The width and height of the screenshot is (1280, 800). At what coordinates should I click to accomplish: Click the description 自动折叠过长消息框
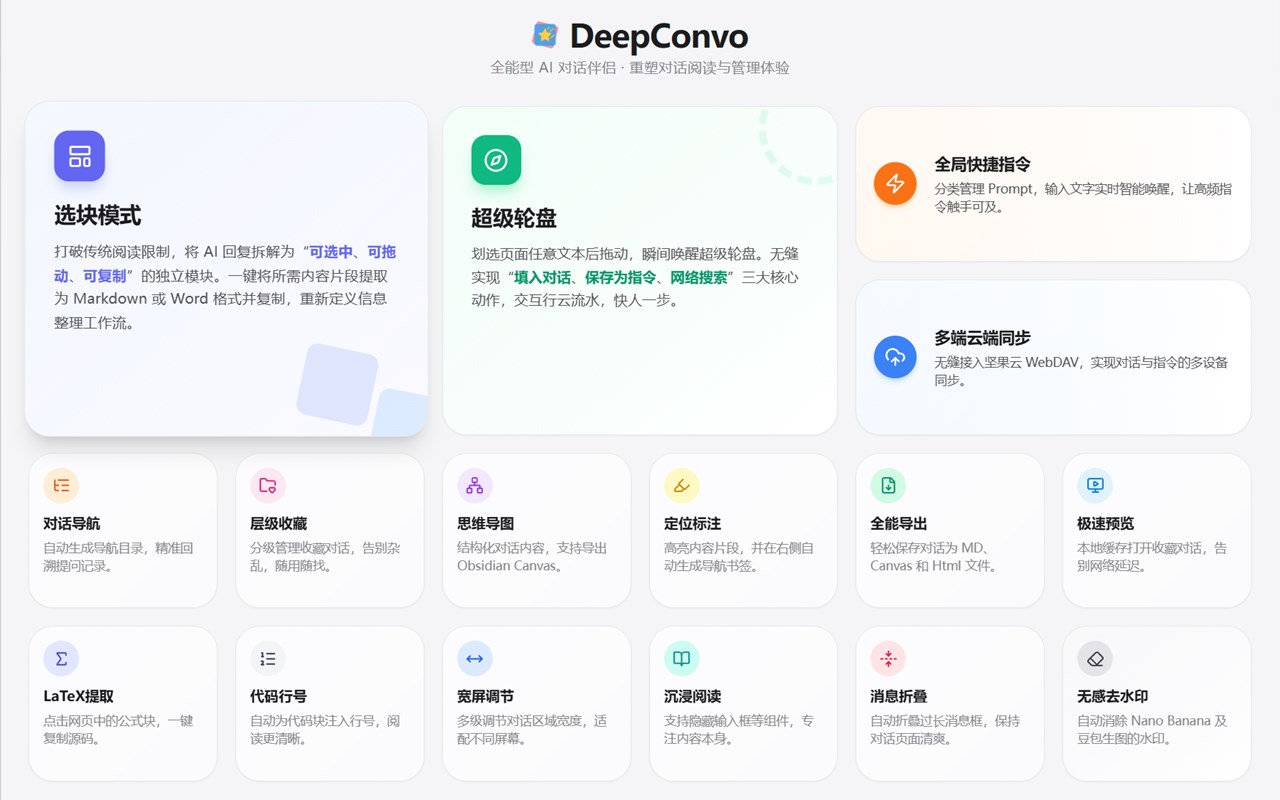click(x=945, y=730)
